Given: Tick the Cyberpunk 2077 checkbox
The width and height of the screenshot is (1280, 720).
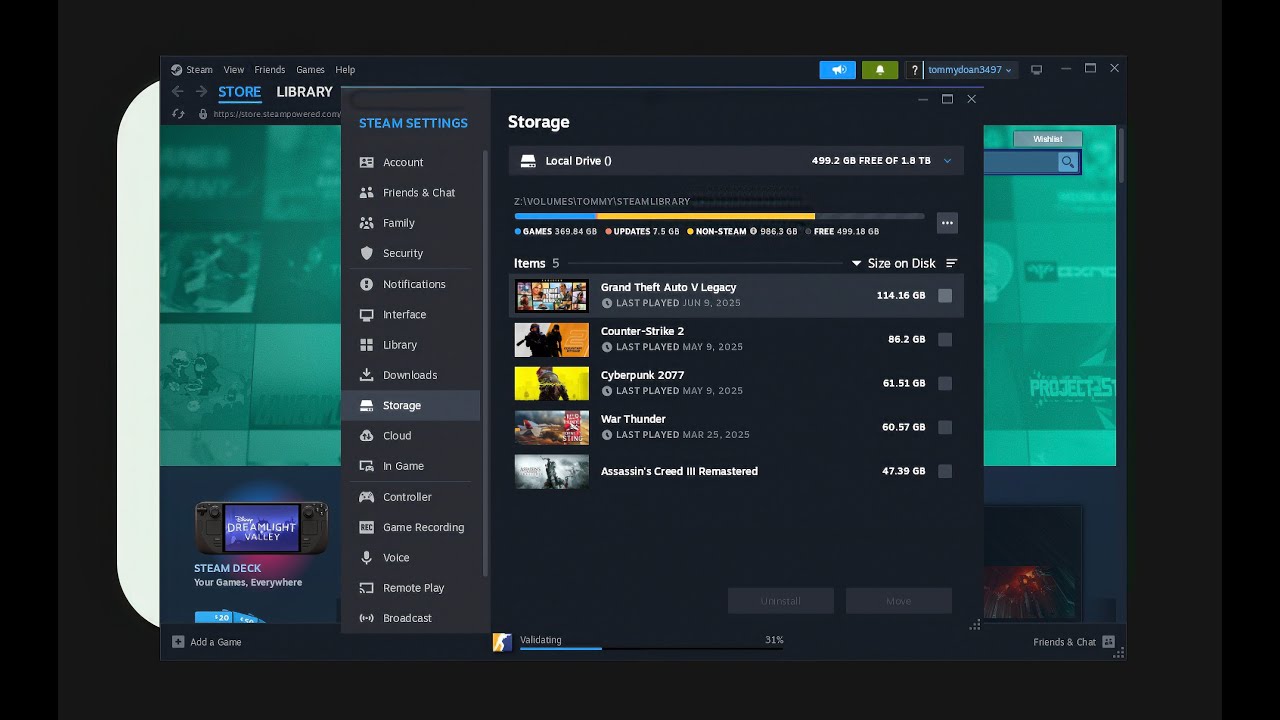Looking at the screenshot, I should (945, 383).
